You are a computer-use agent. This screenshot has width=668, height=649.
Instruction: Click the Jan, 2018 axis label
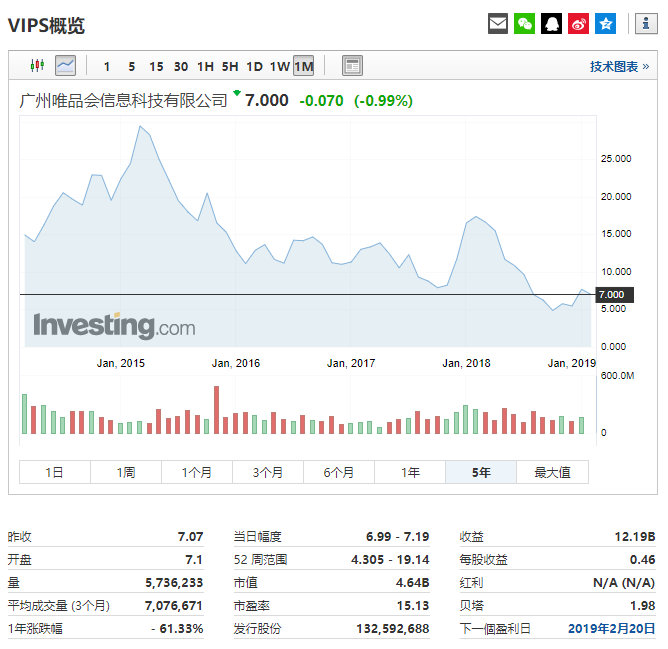pos(466,363)
